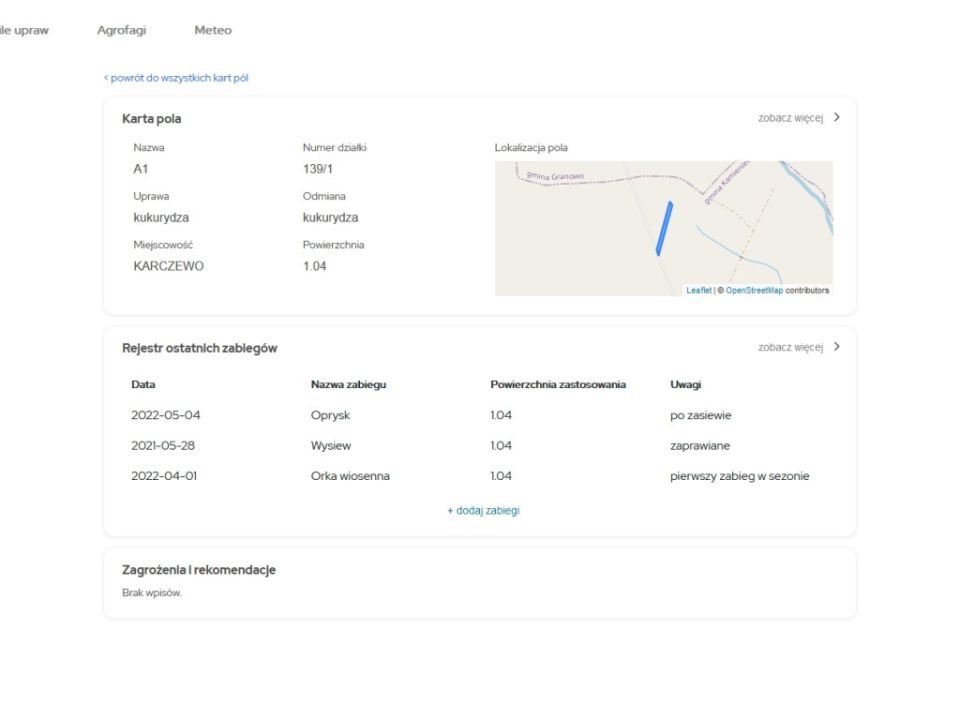Click the blue field shape on the map
This screenshot has height=720, width=960.
pyautogui.click(x=664, y=228)
